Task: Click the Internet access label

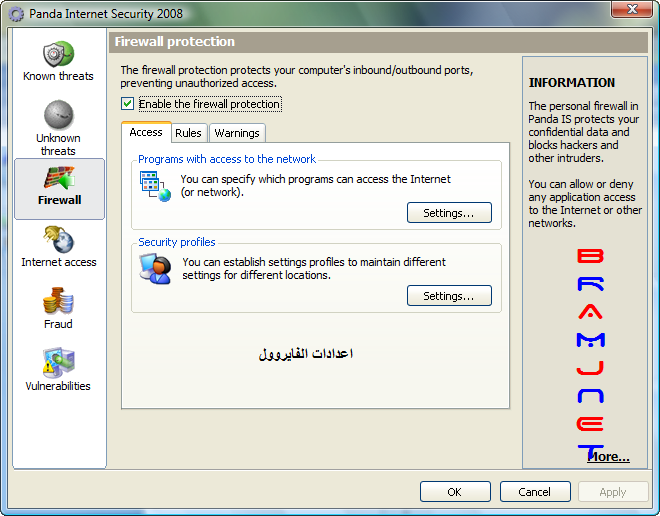Action: coord(59,262)
